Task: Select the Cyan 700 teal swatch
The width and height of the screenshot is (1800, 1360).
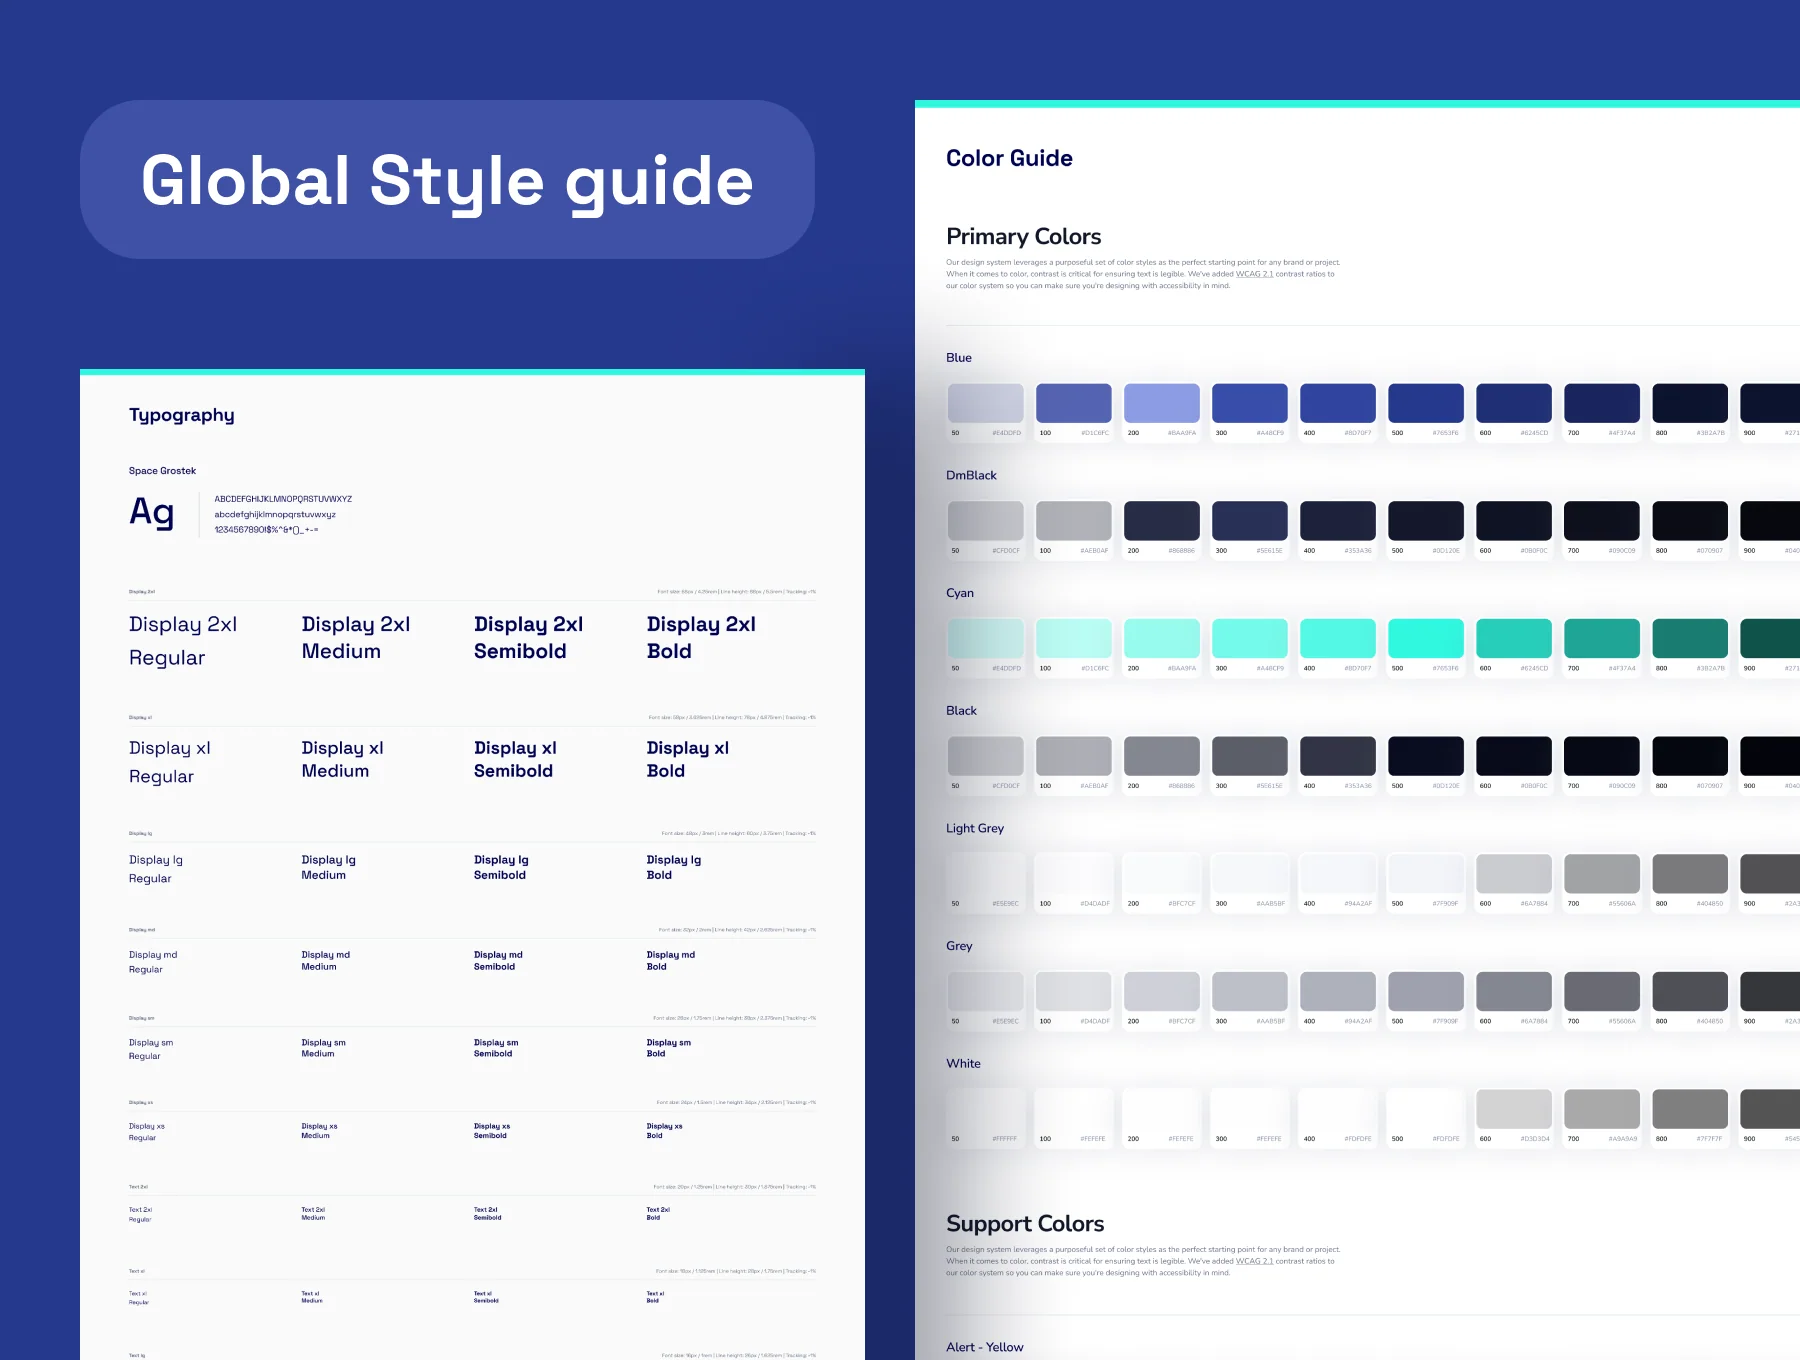Action: point(1601,638)
